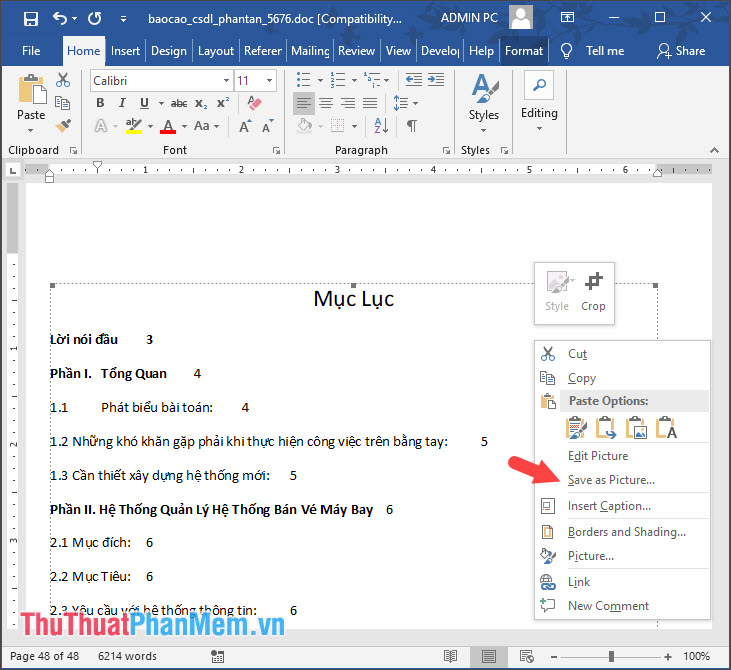Screen dimensions: 731x670
Task: Click the Share button
Action: tap(680, 51)
